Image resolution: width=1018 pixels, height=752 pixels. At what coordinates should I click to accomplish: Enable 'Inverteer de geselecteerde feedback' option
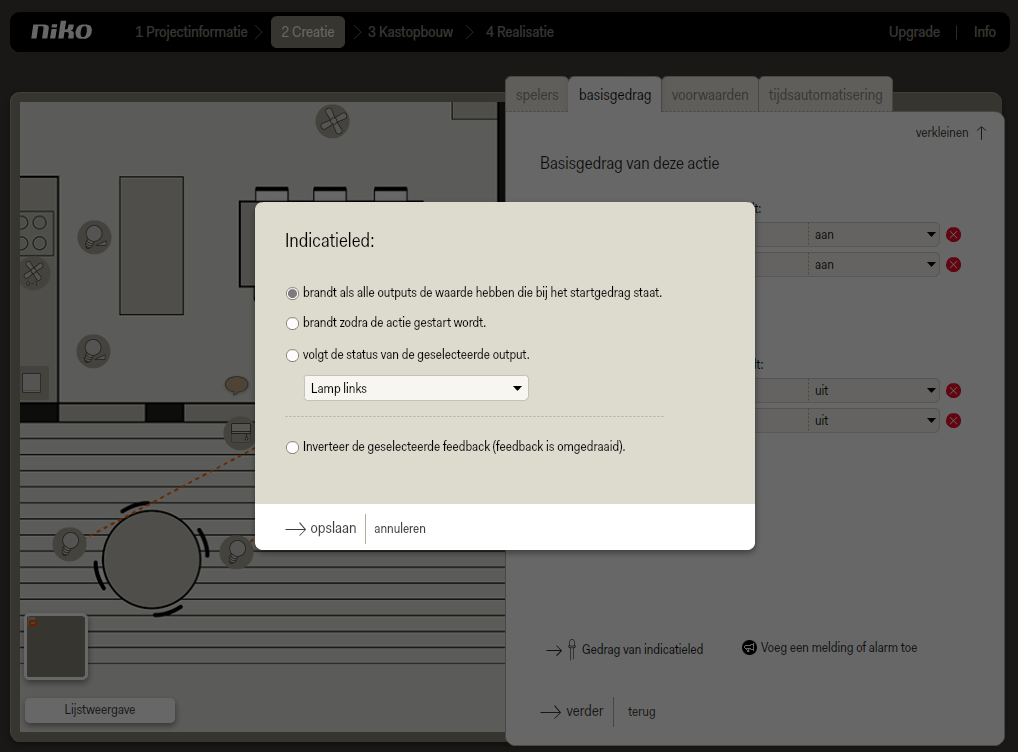click(292, 447)
